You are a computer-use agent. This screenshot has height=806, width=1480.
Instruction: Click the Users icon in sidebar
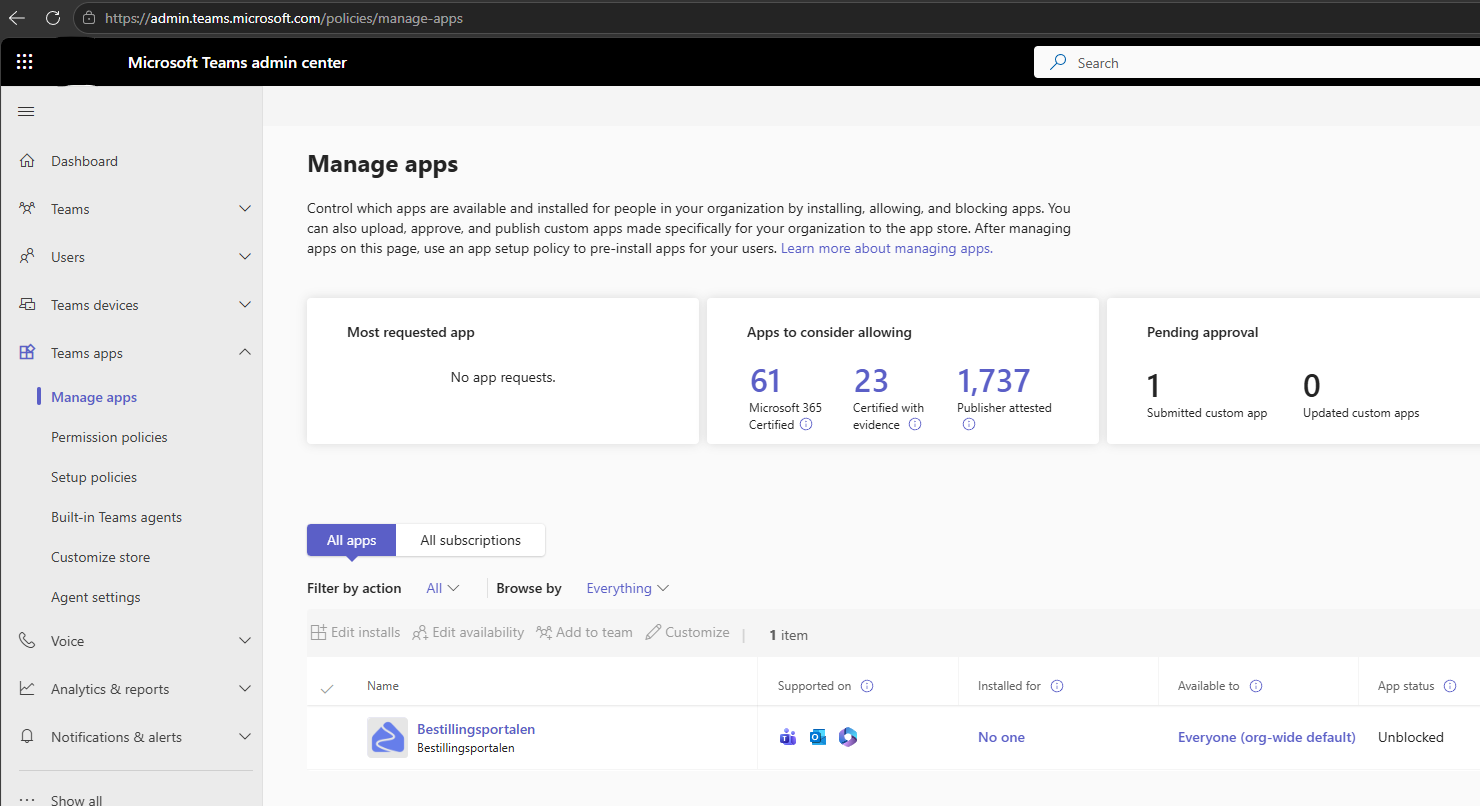point(27,257)
